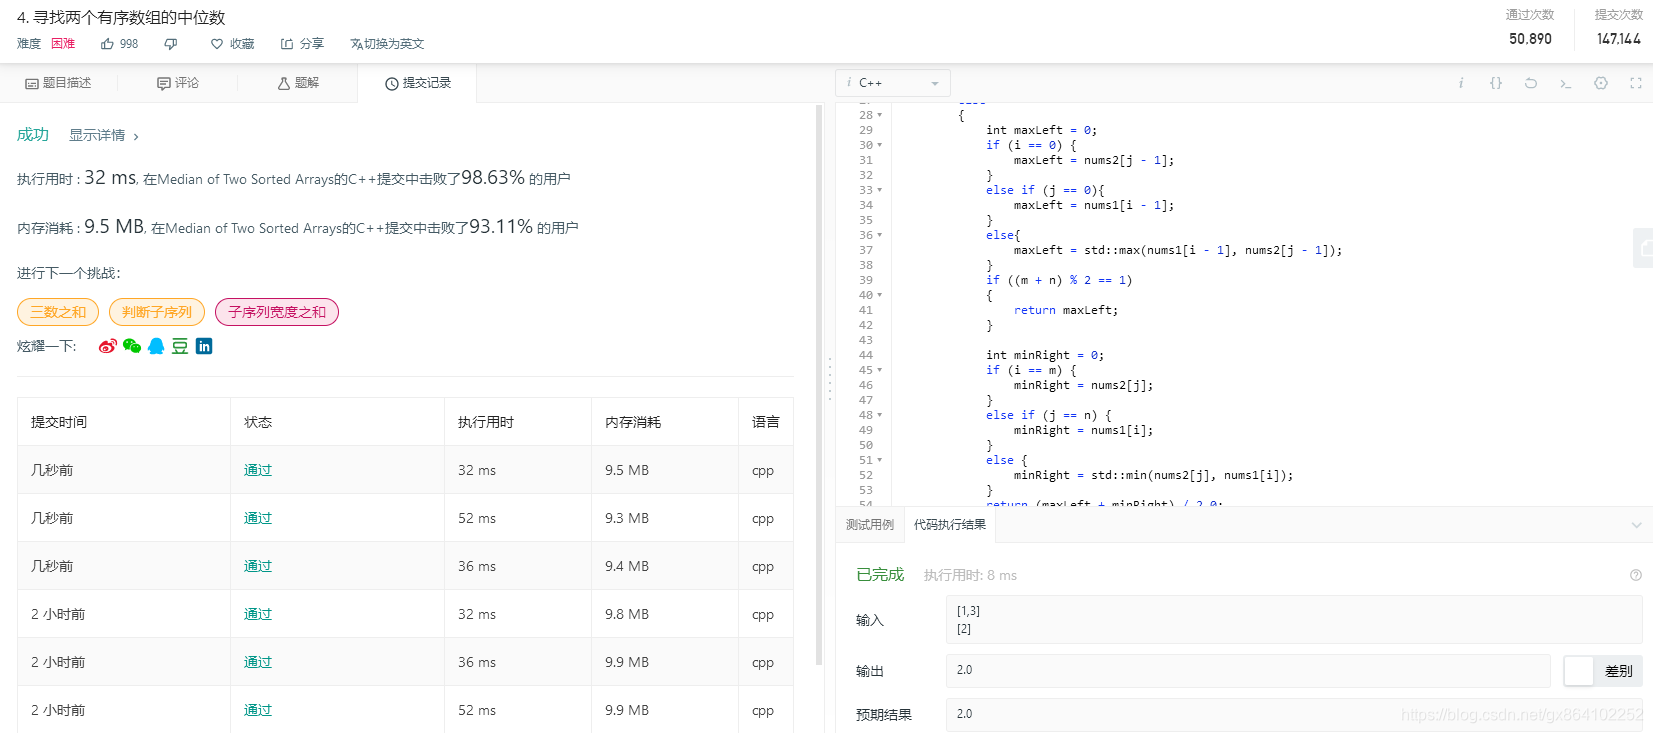Click the 147,144 submission count

tap(1619, 39)
